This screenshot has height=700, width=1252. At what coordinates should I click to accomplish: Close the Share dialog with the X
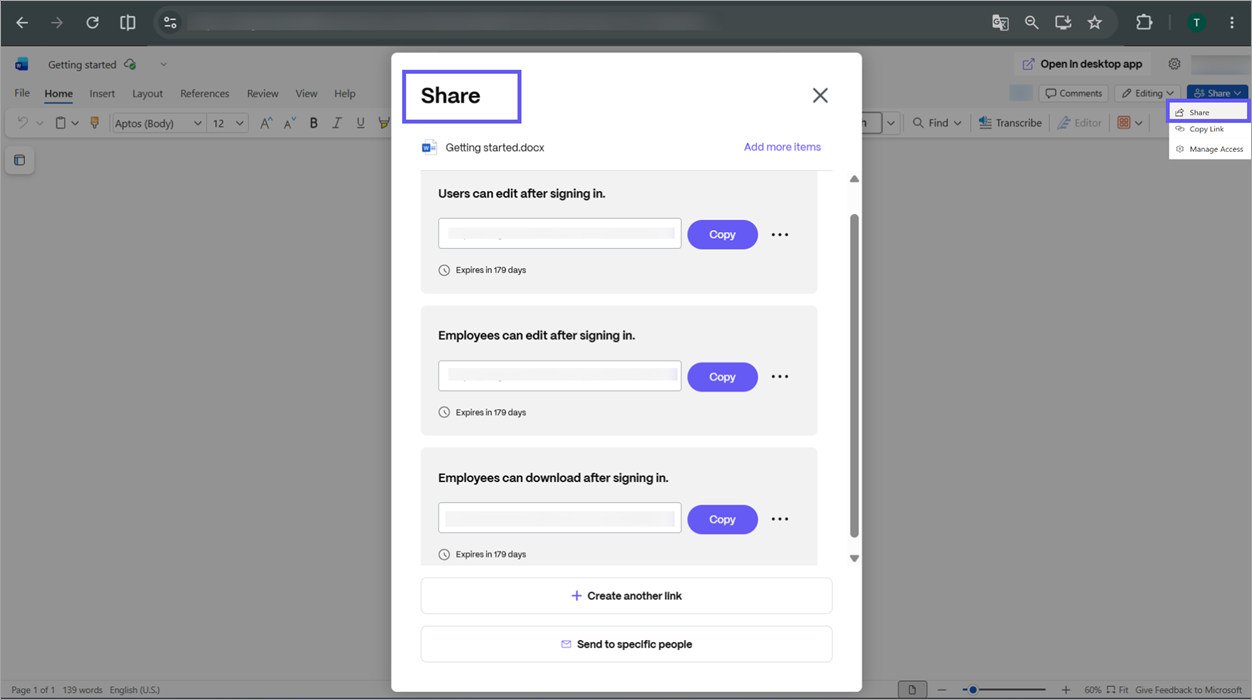820,95
